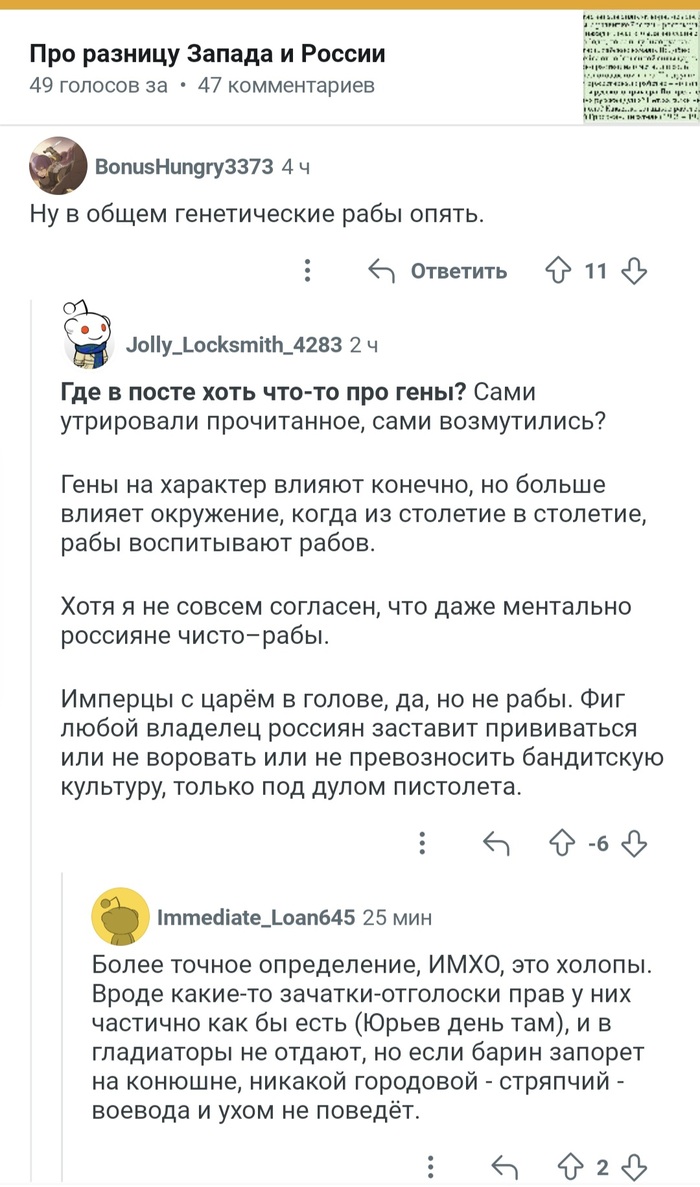Downvote BonusHungry3373's comment

[x=635, y=271]
